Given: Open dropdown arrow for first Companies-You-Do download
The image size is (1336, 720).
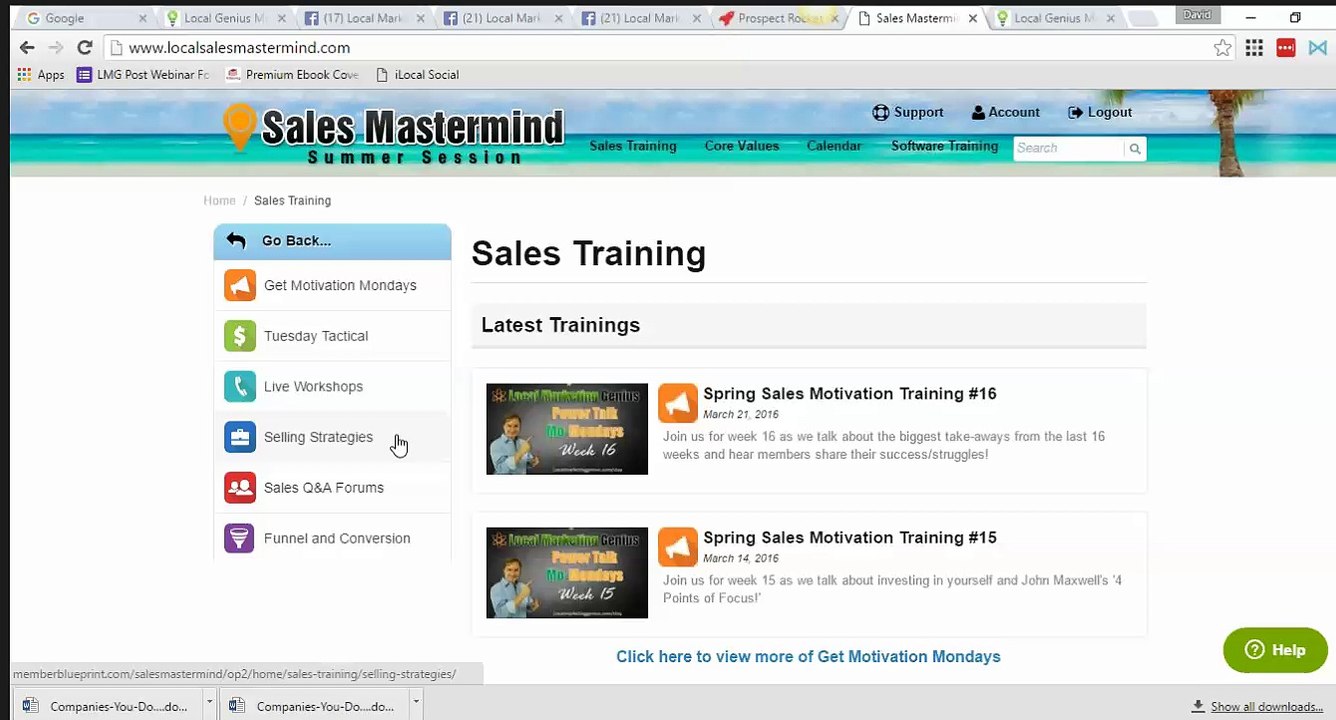Looking at the screenshot, I should click(210, 703).
